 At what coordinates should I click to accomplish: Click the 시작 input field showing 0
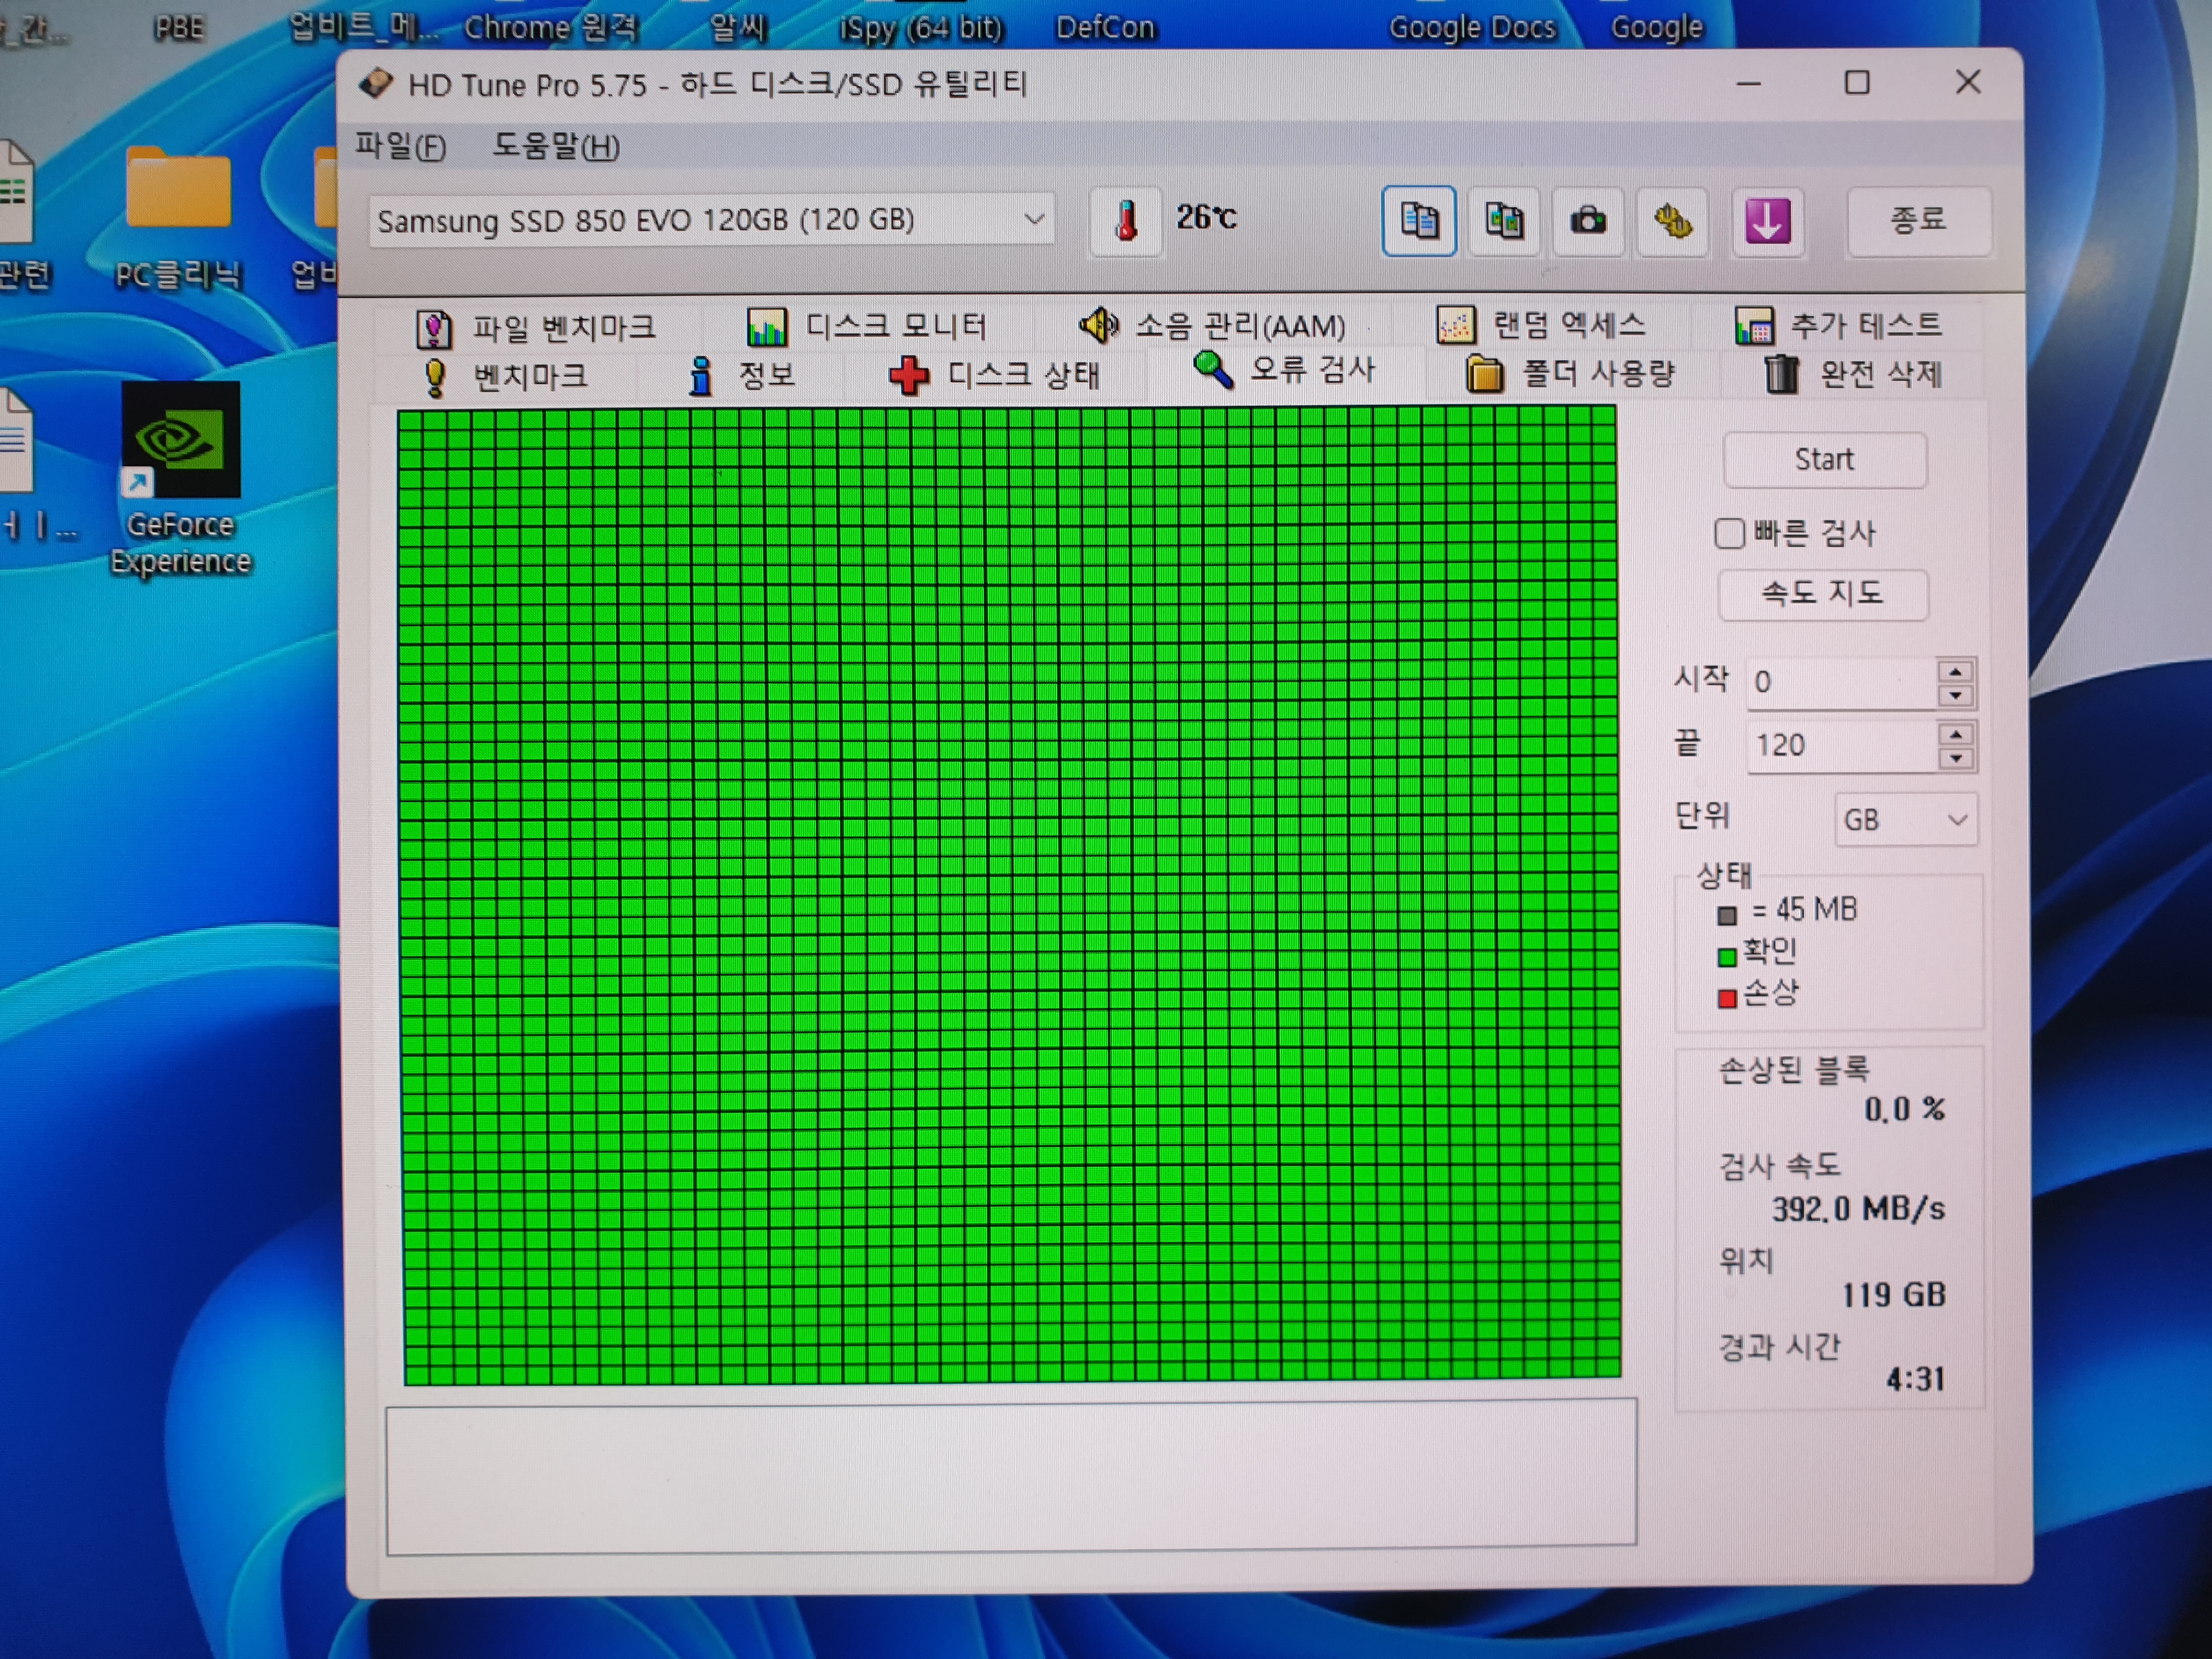(x=1842, y=683)
